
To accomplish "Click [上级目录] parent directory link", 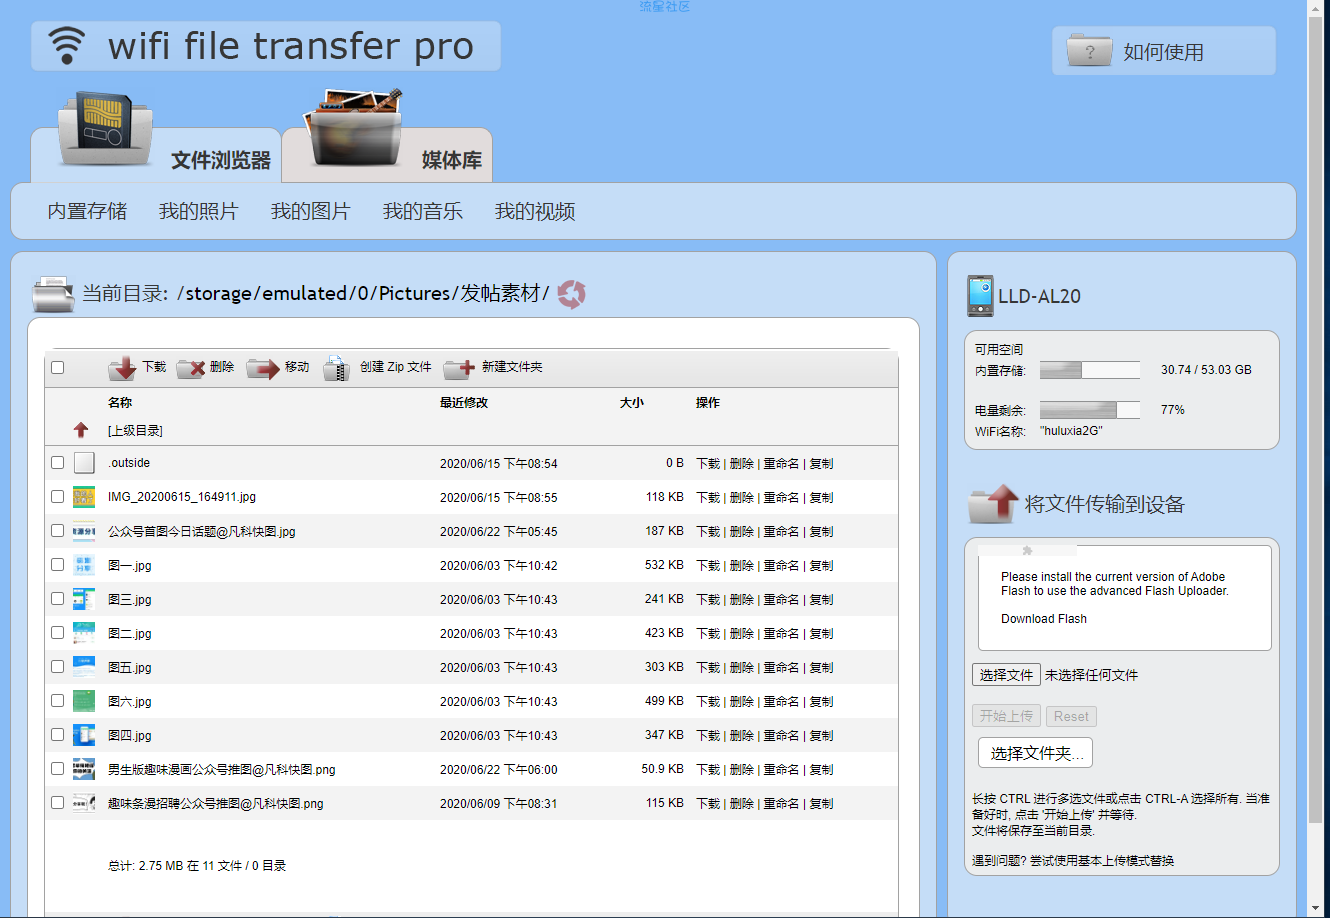I will [135, 431].
